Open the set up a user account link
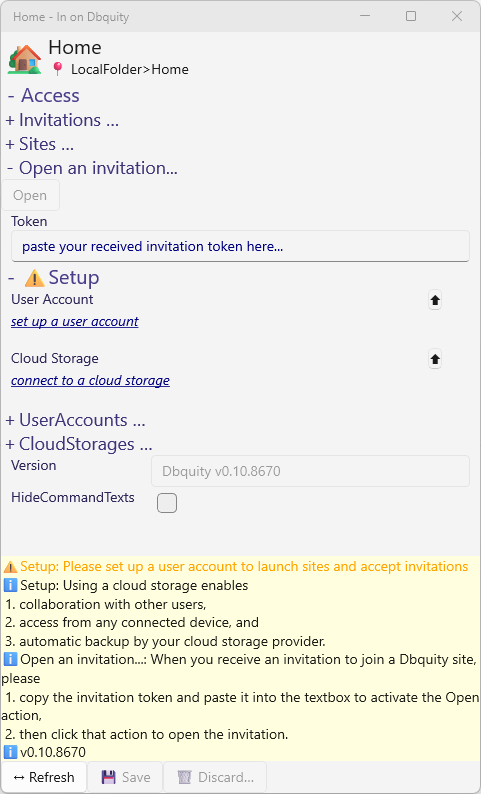The height and width of the screenshot is (794, 481). click(75, 322)
